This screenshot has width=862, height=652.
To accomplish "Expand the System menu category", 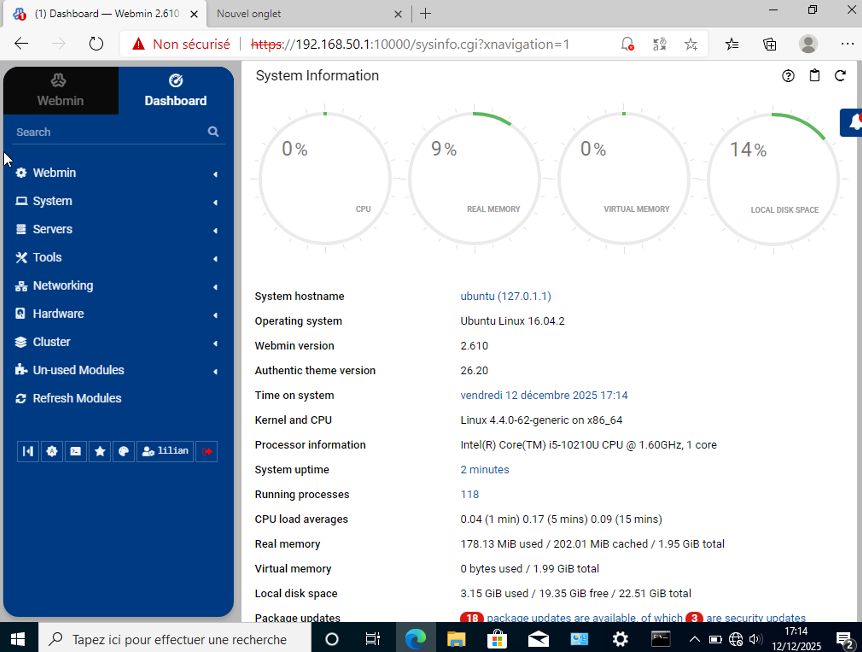I will [52, 201].
